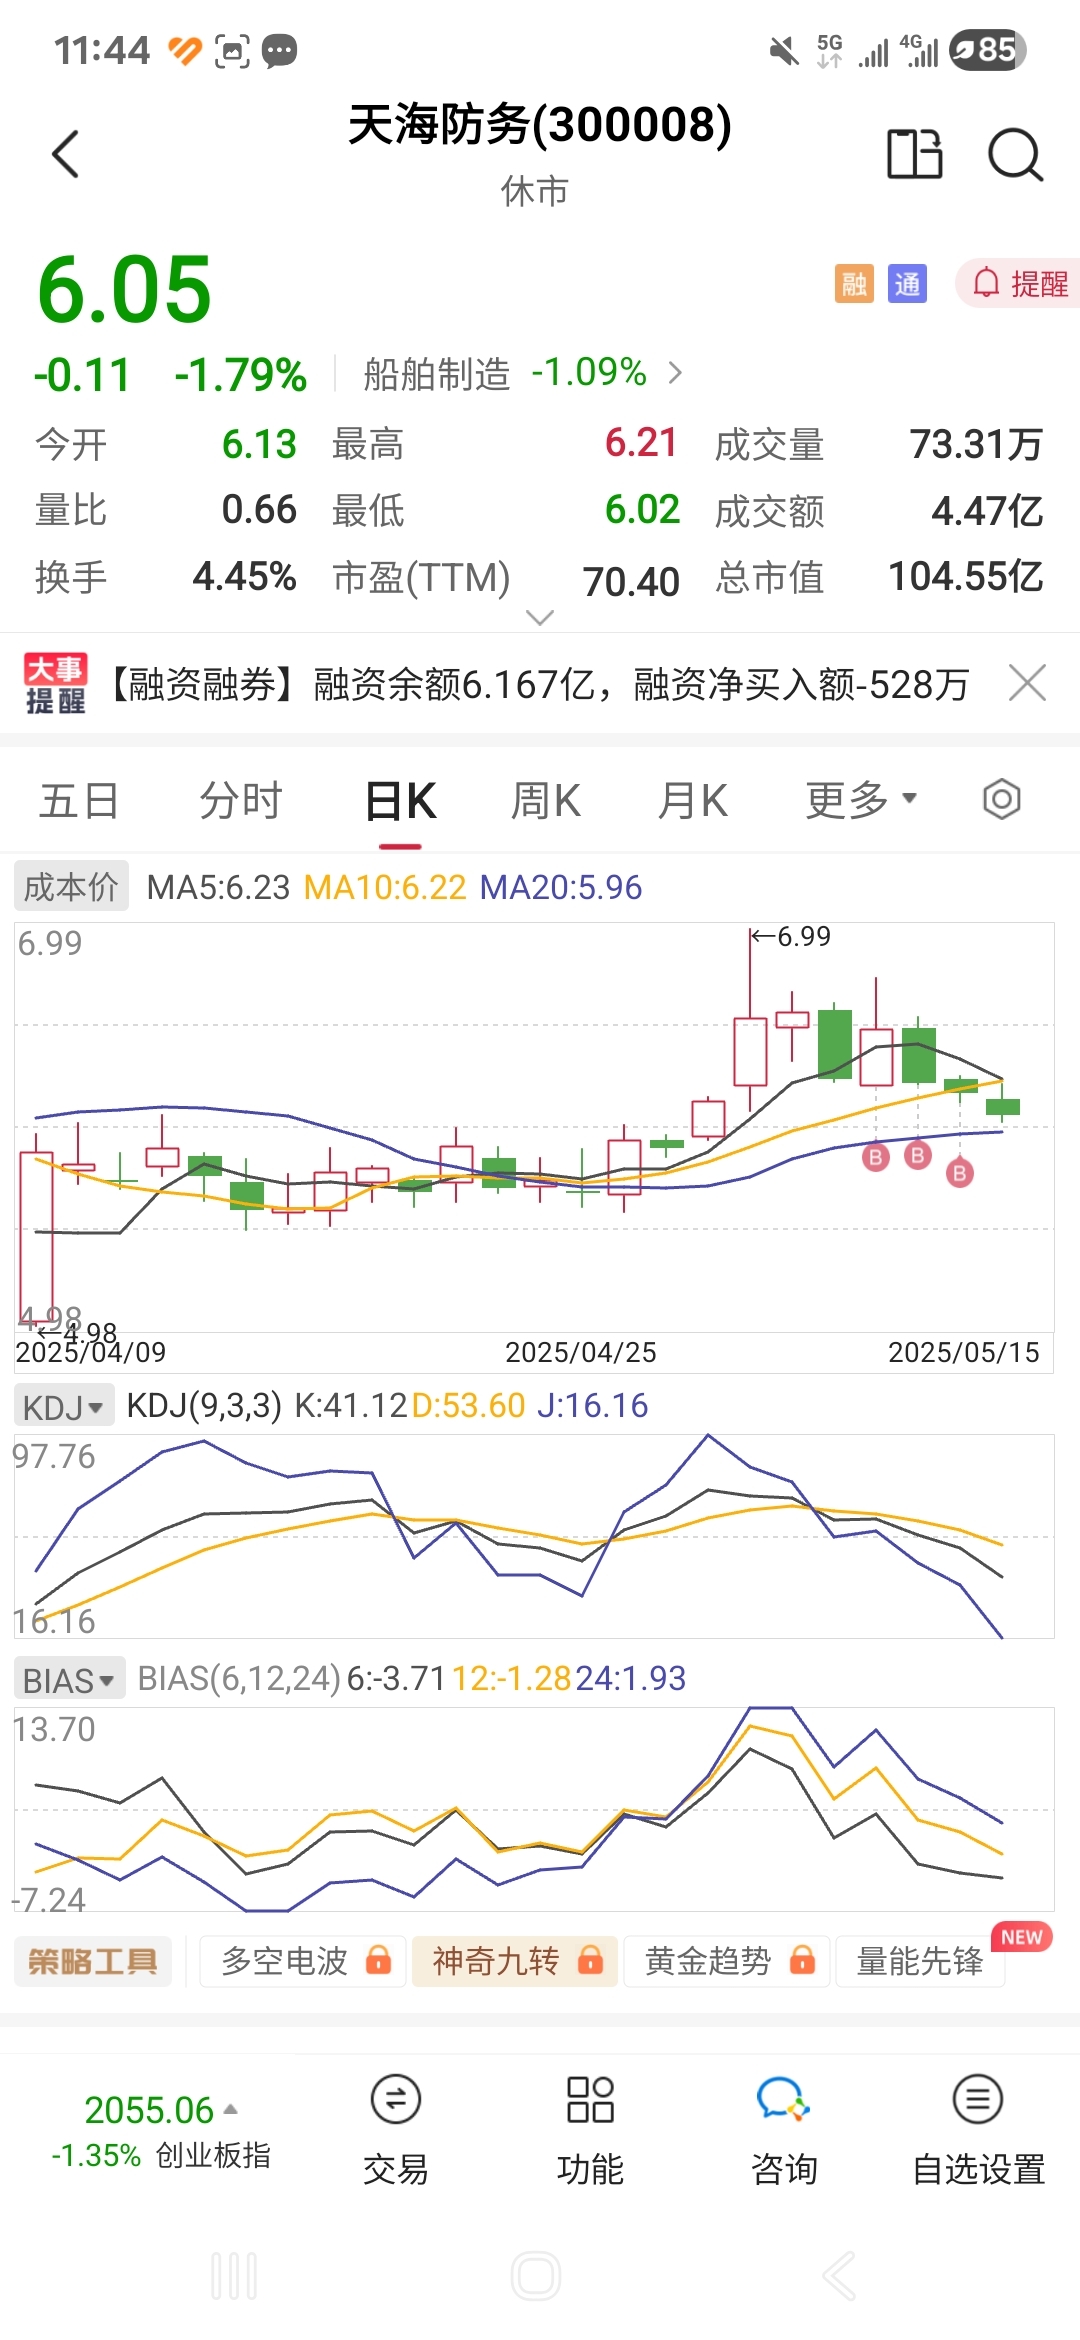Toggle 成本价 overlay button
The width and height of the screenshot is (1080, 2340).
[71, 886]
